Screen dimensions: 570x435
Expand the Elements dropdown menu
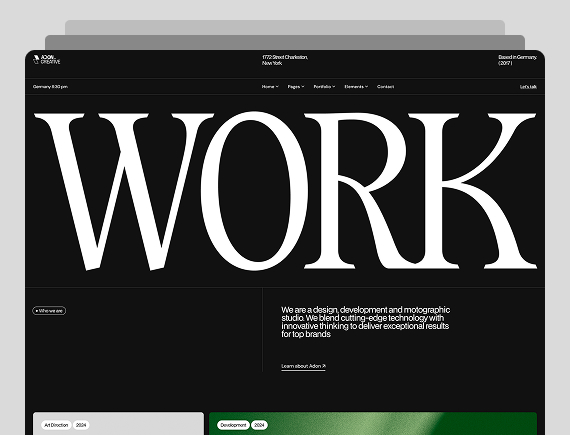click(356, 86)
